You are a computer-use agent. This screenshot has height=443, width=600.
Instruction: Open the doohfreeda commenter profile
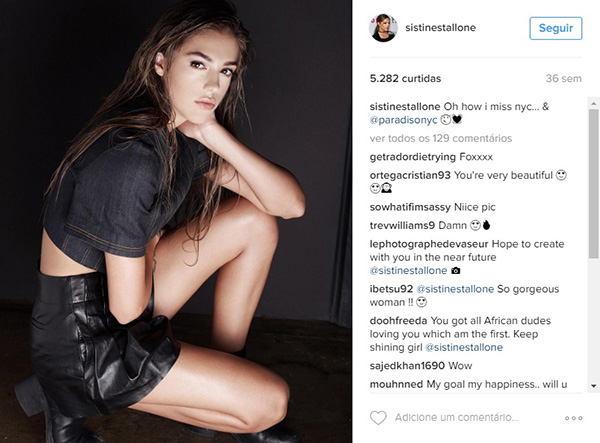[x=398, y=321]
